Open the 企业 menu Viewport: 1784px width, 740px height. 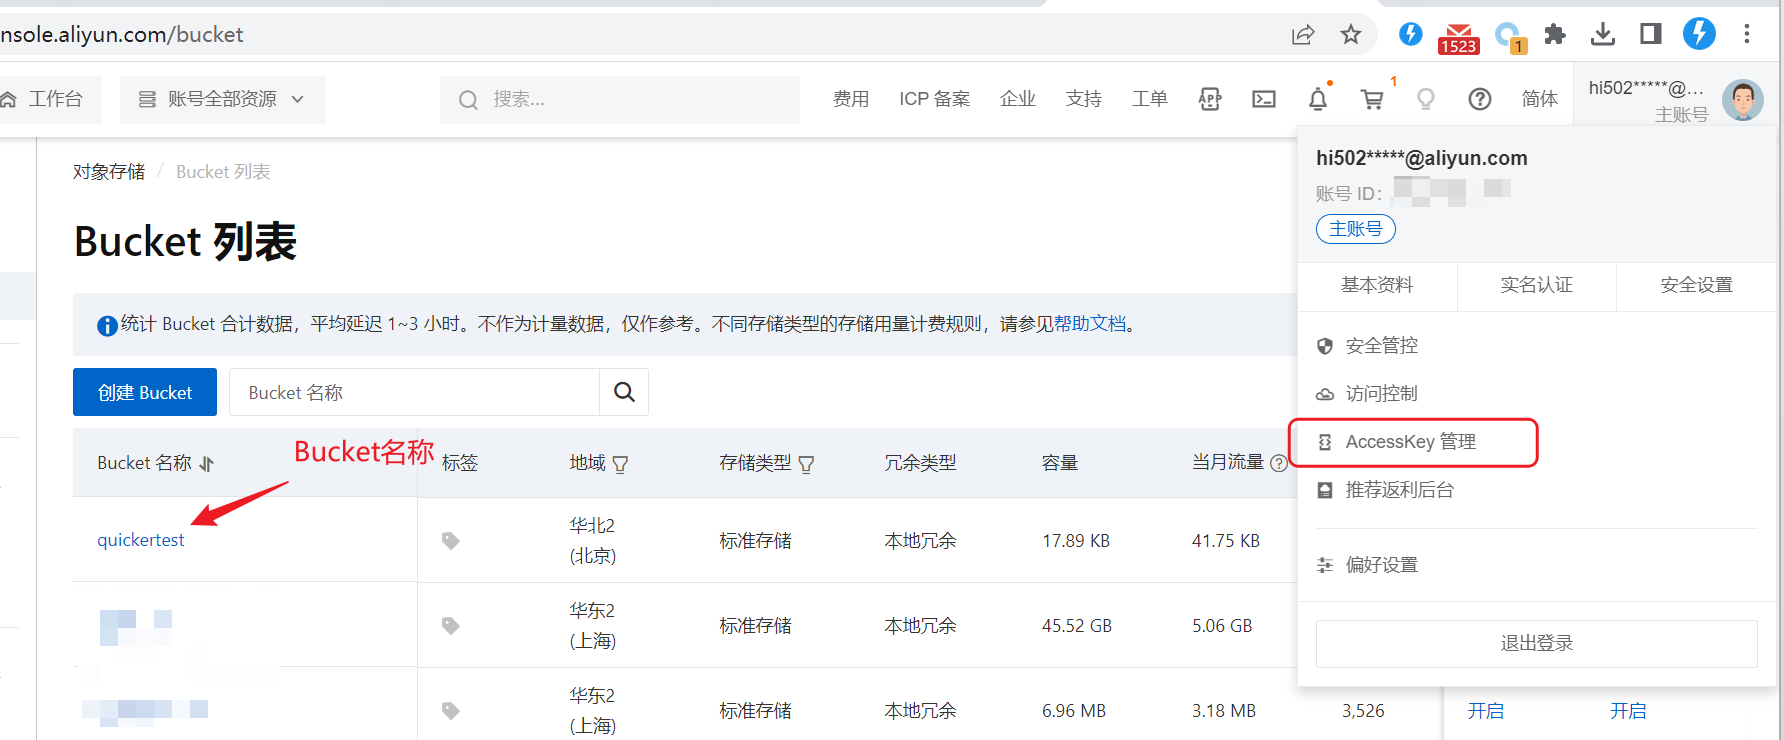(x=1018, y=99)
